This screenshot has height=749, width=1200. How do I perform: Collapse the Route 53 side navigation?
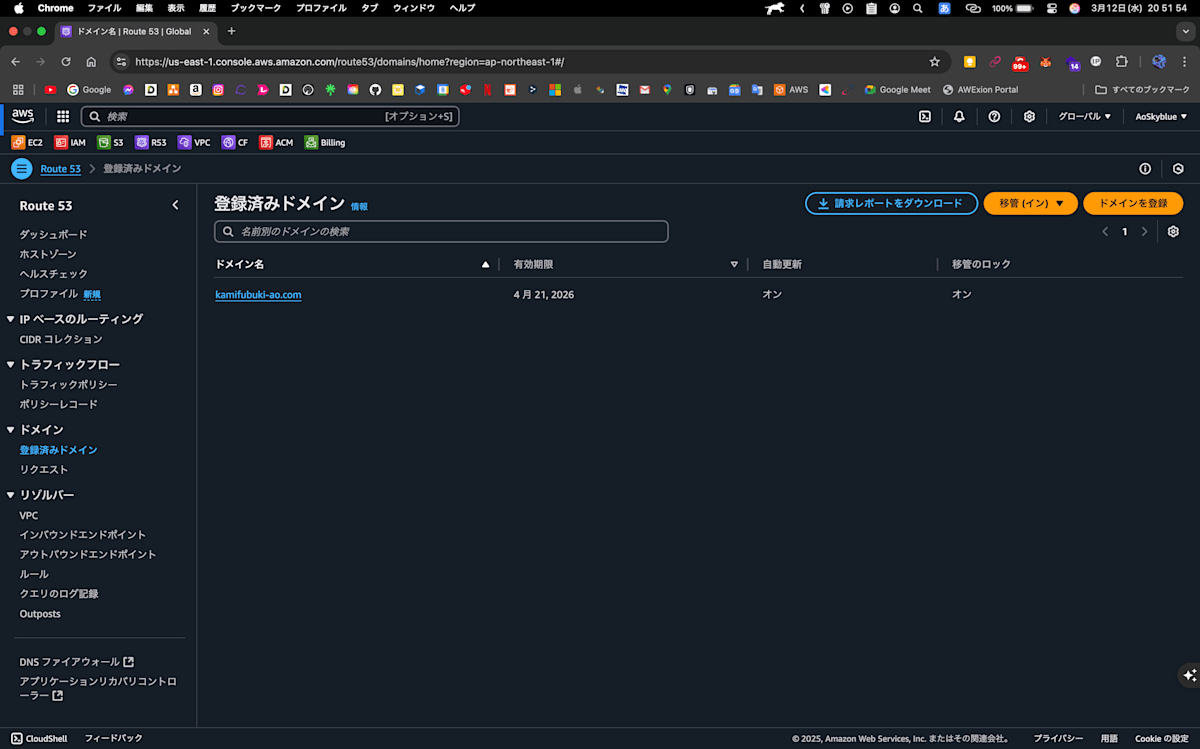point(175,205)
